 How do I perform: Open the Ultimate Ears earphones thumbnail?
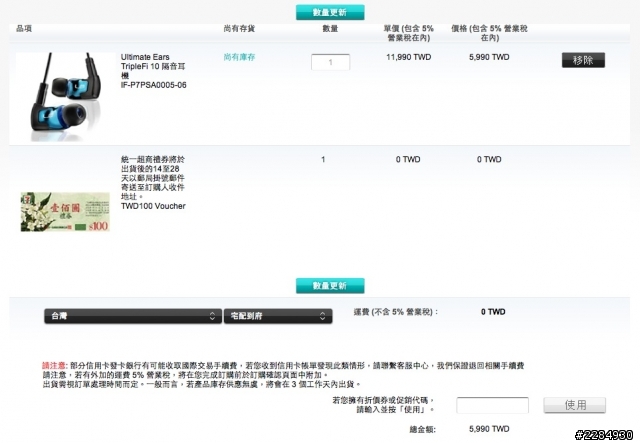(65, 96)
